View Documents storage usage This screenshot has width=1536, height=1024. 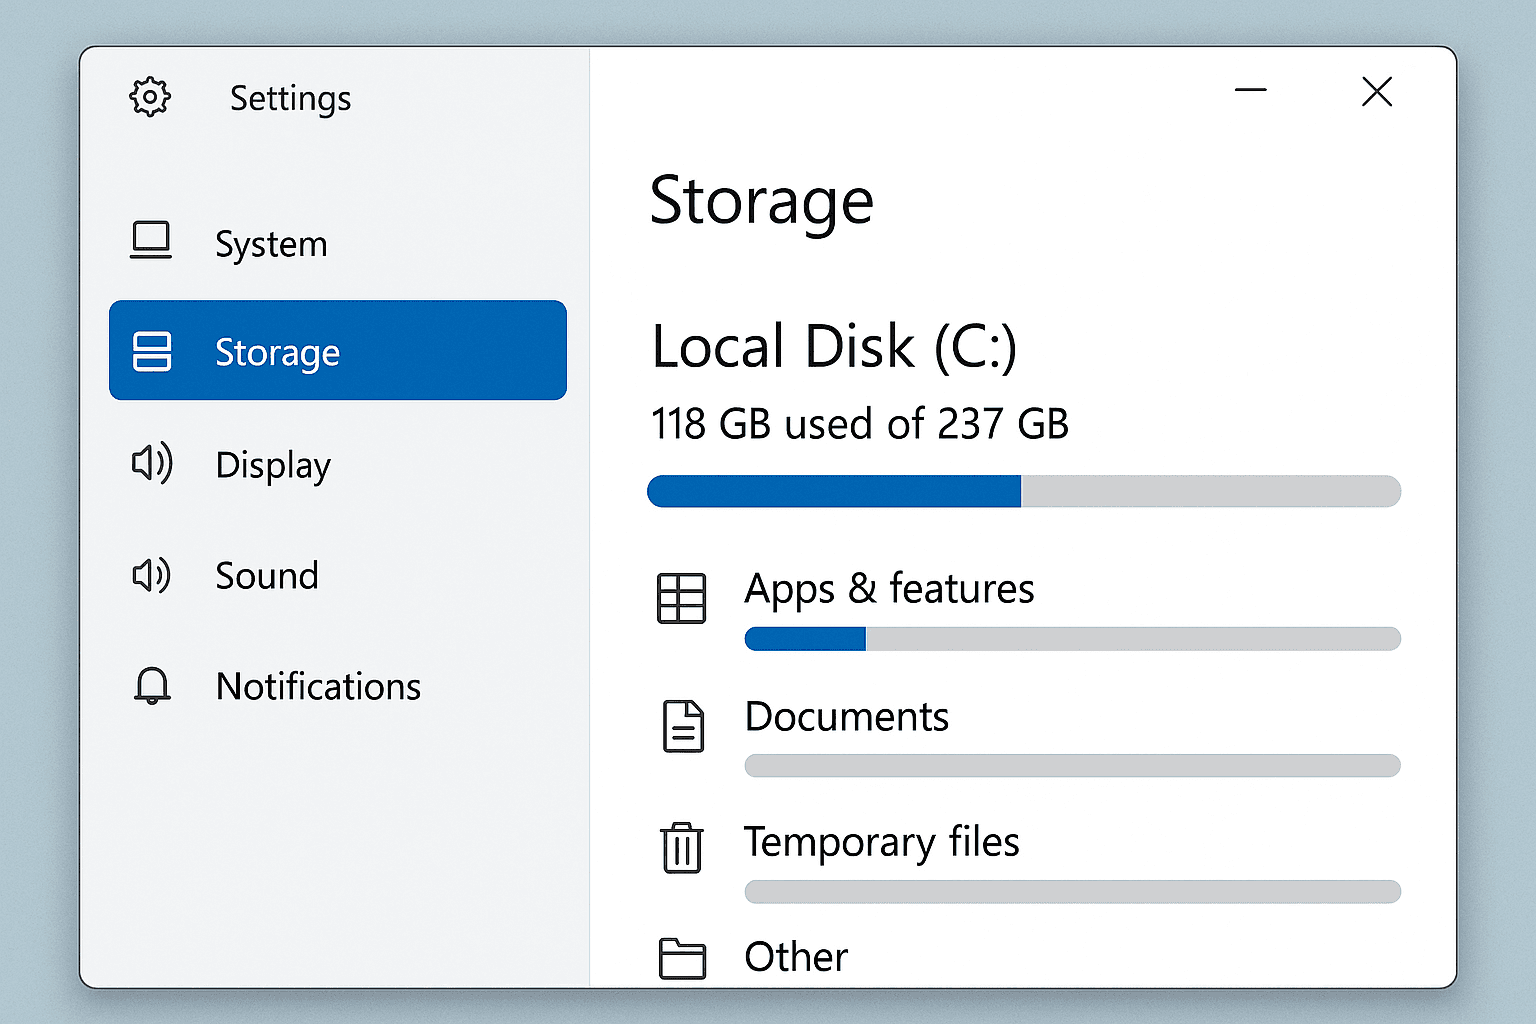[x=846, y=717]
